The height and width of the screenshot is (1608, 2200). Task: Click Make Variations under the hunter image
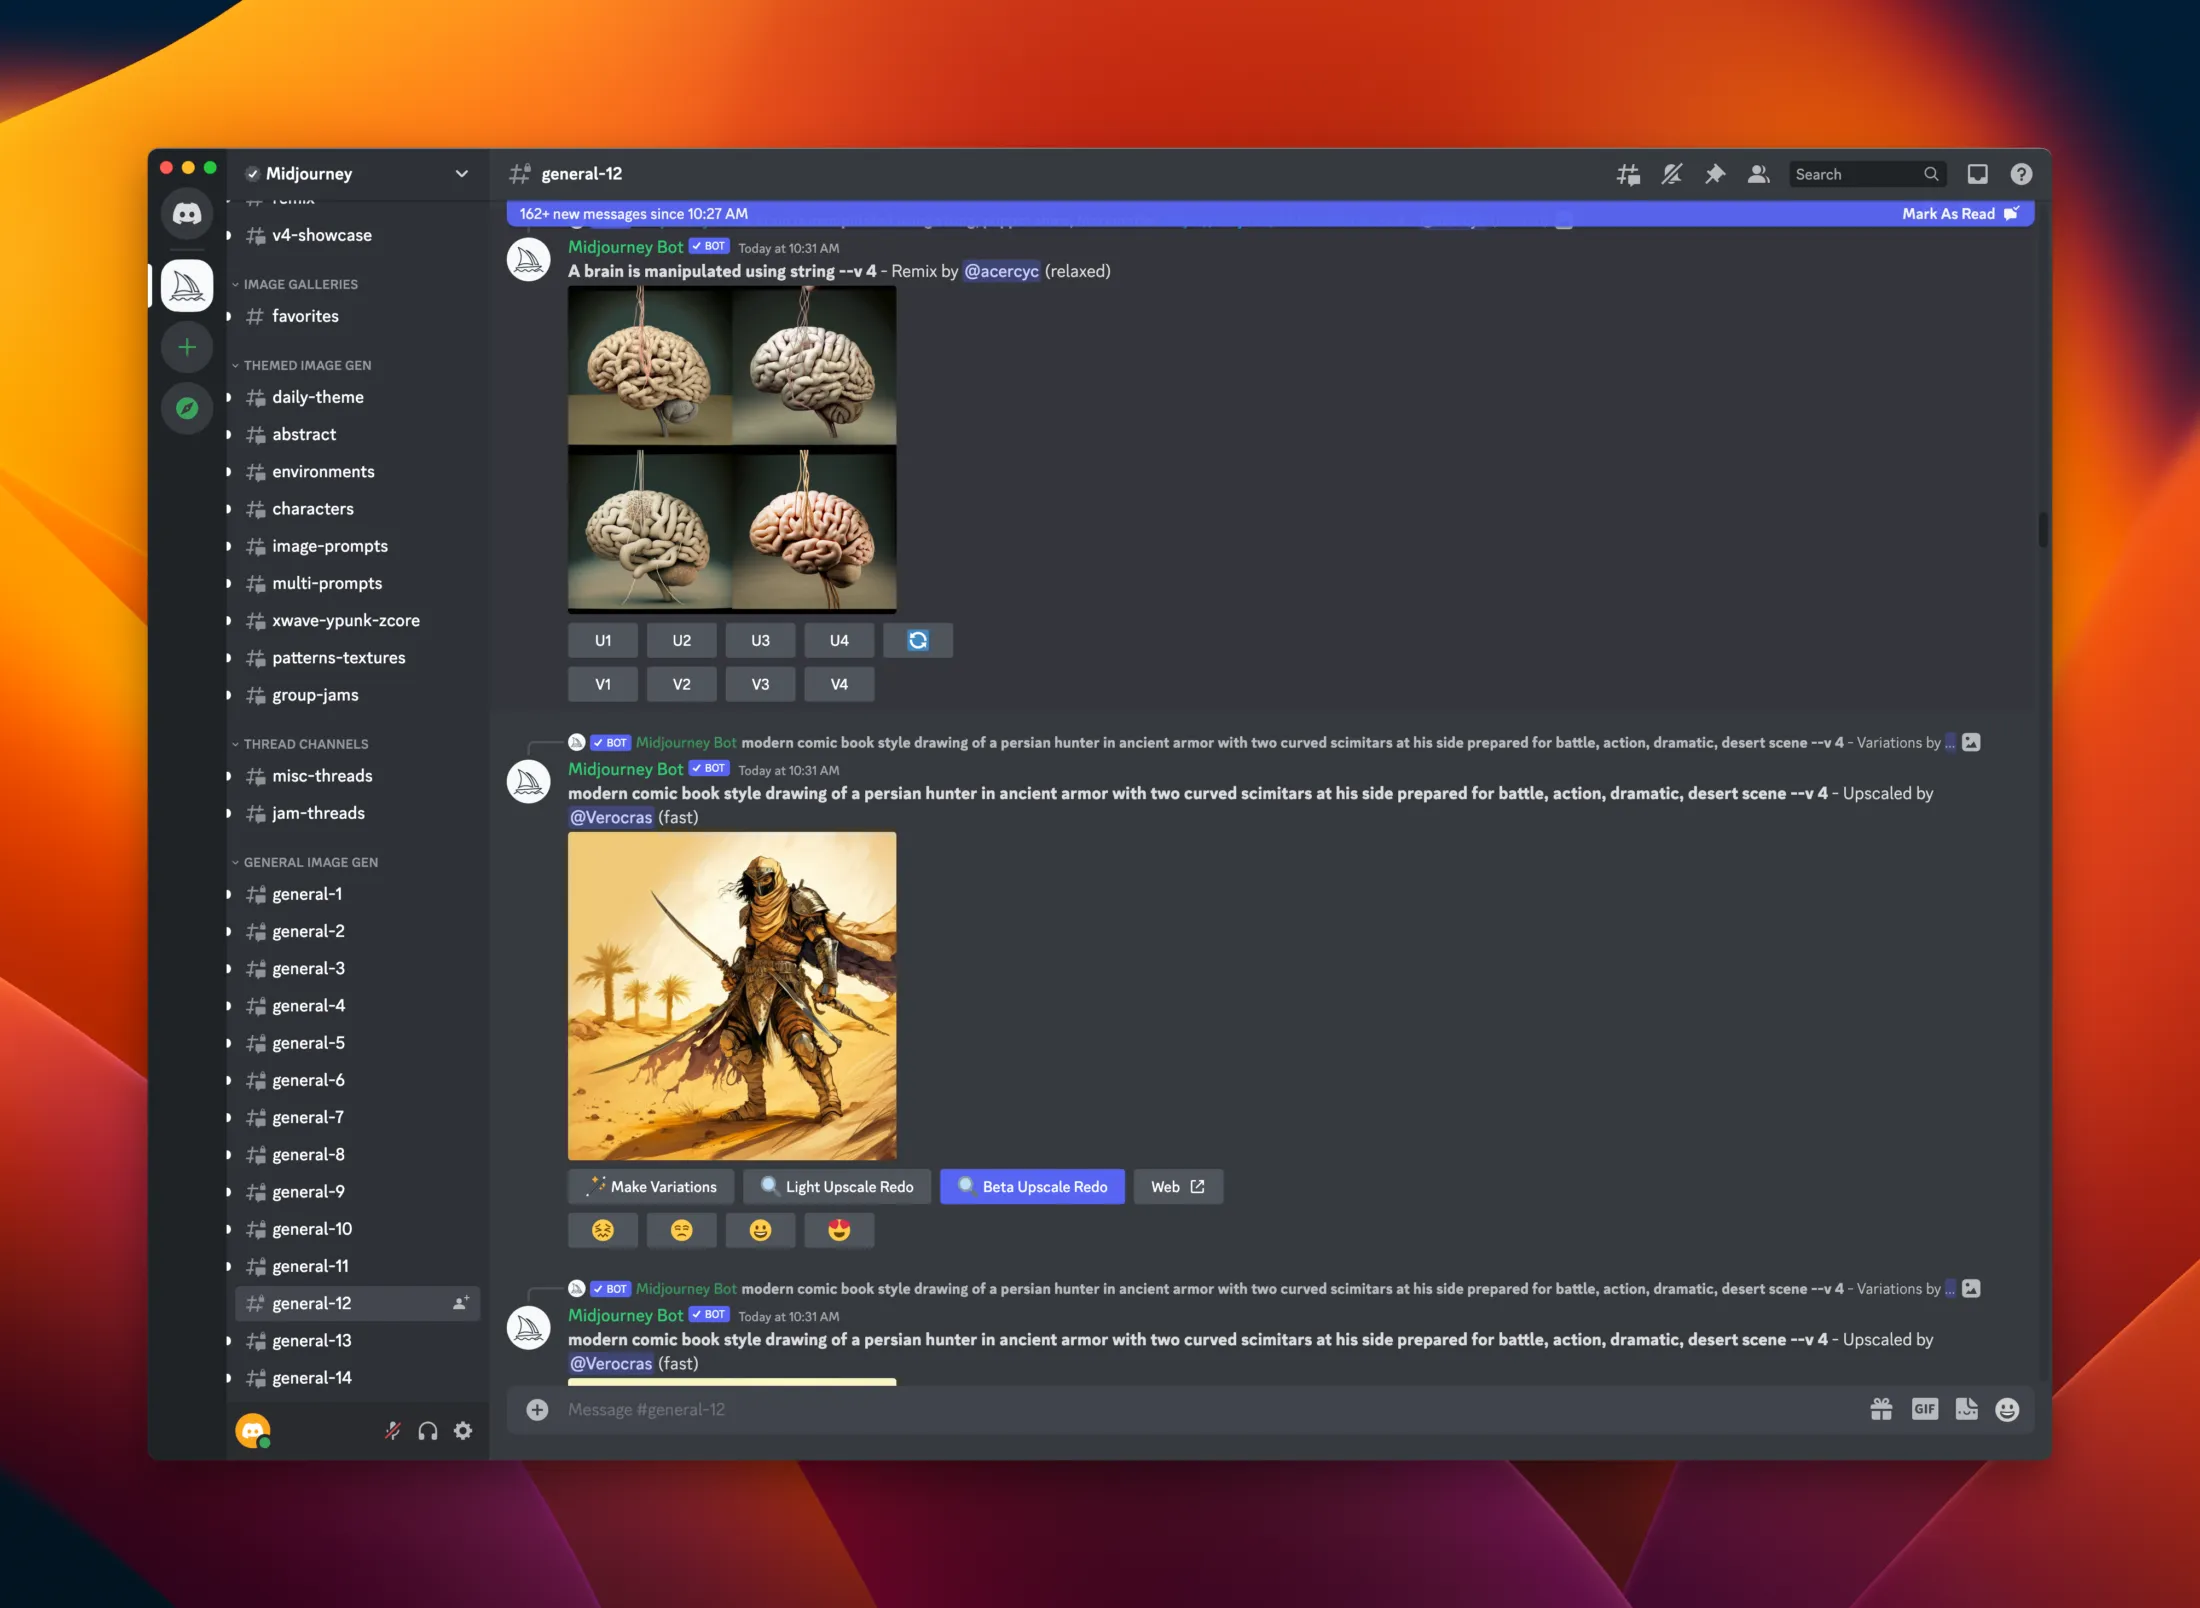(650, 1186)
